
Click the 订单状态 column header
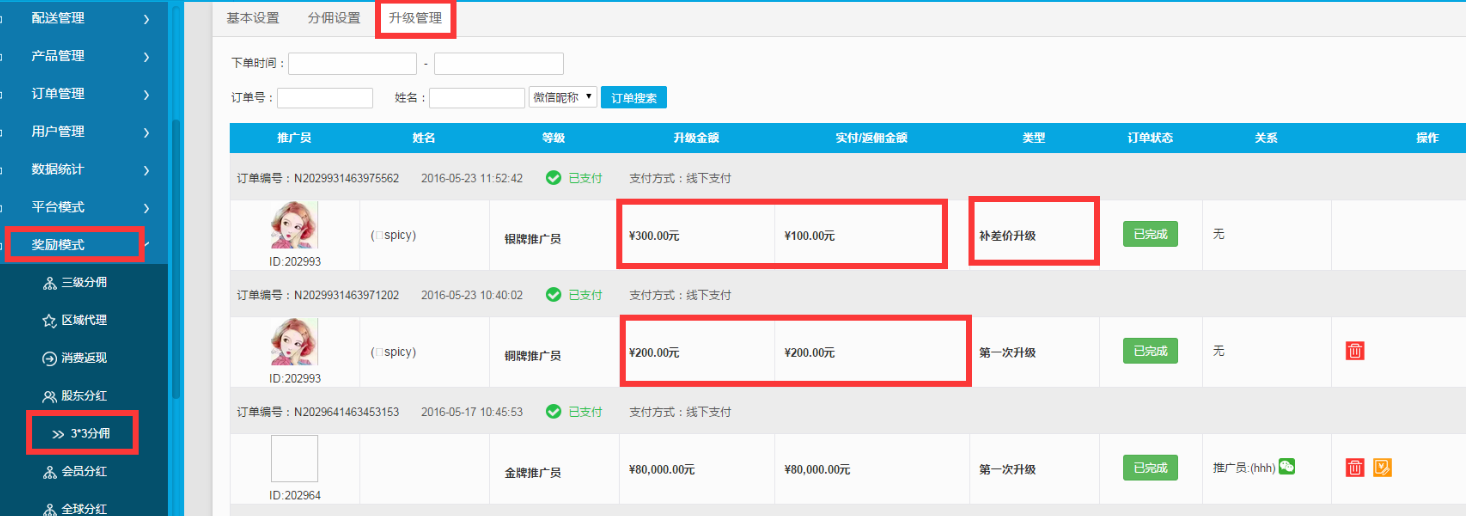click(1150, 138)
